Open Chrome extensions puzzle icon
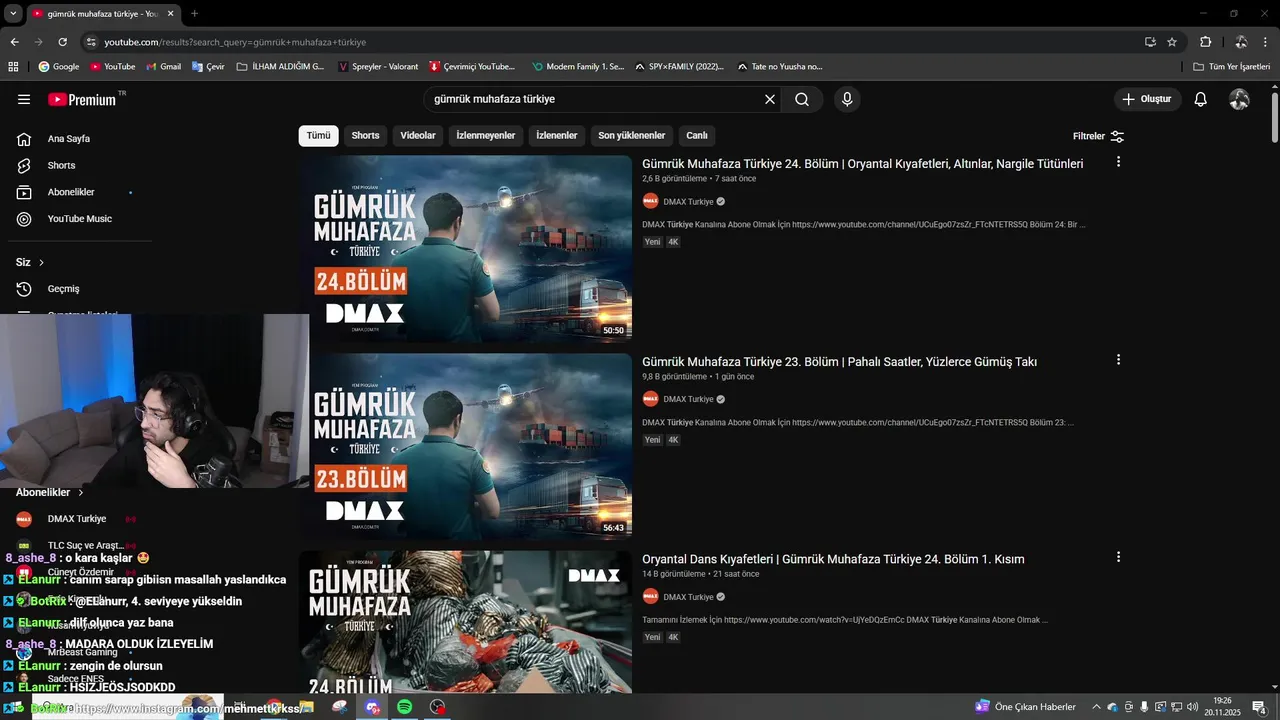The width and height of the screenshot is (1280, 720). 1205,42
